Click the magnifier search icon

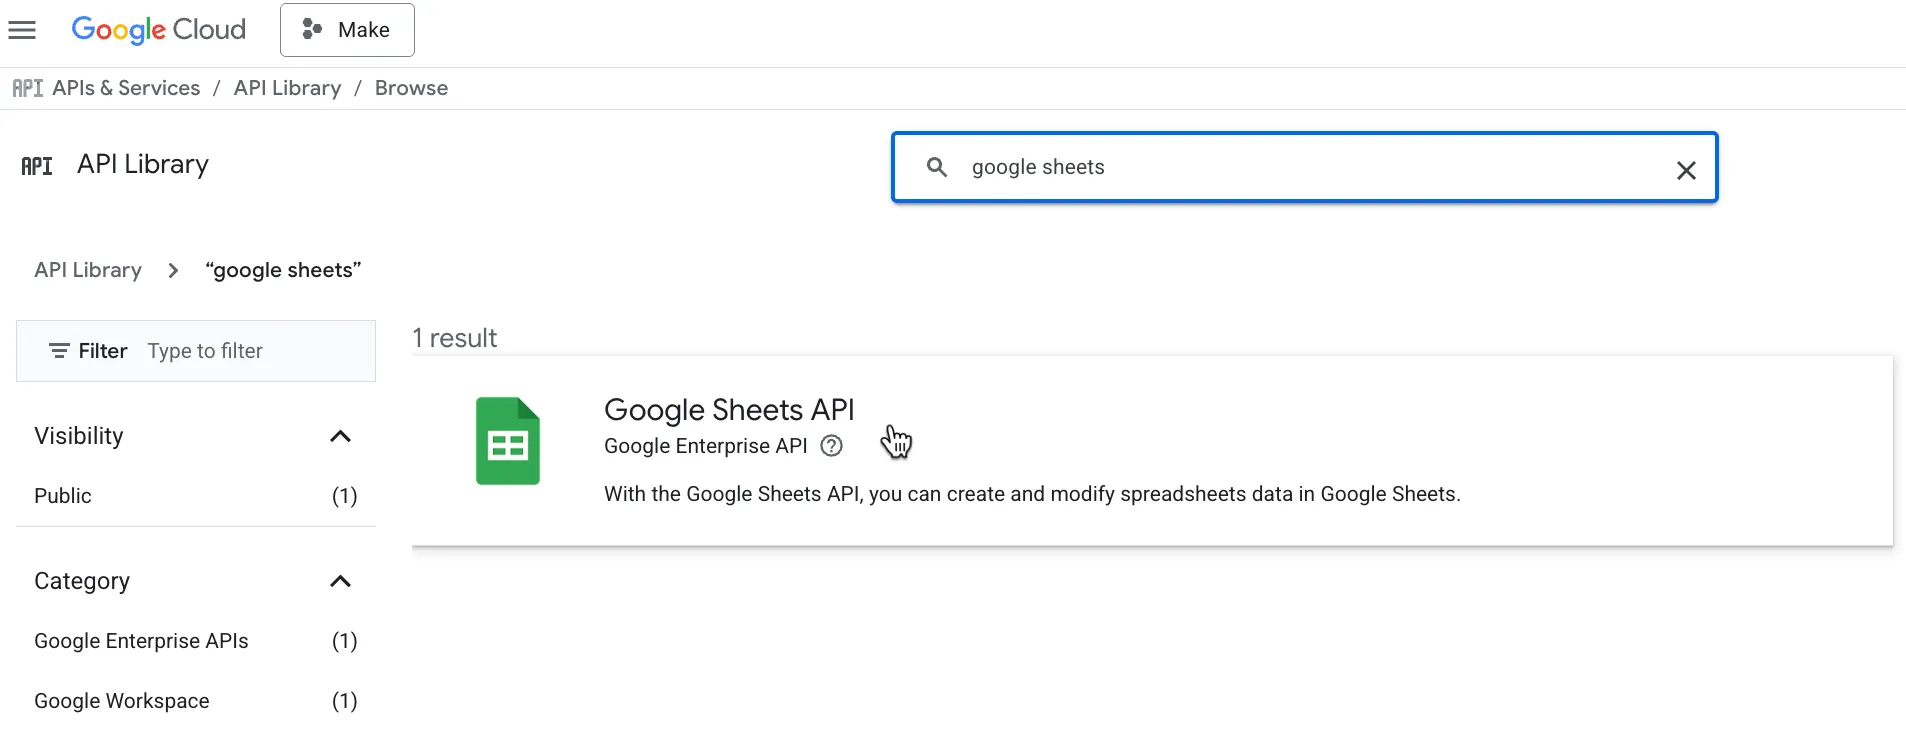click(936, 167)
